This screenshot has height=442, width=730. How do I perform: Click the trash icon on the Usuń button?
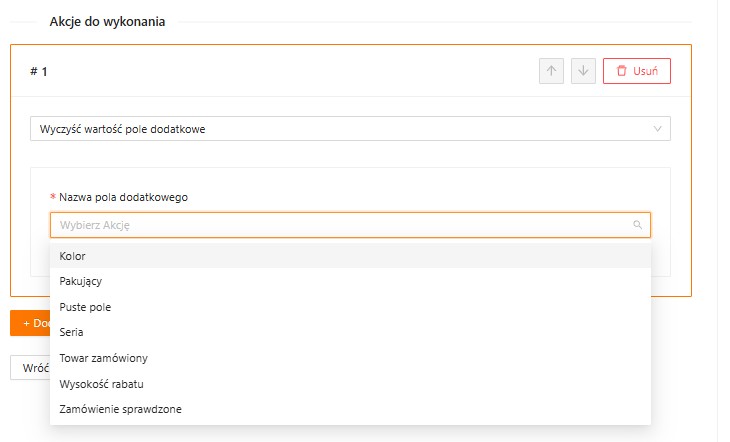pyautogui.click(x=621, y=71)
